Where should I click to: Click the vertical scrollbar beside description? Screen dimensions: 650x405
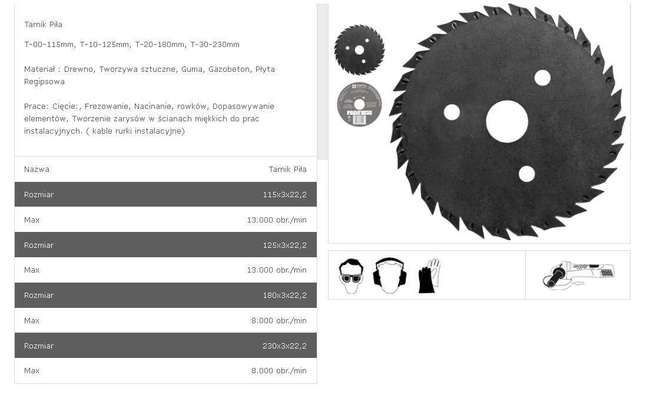click(323, 81)
